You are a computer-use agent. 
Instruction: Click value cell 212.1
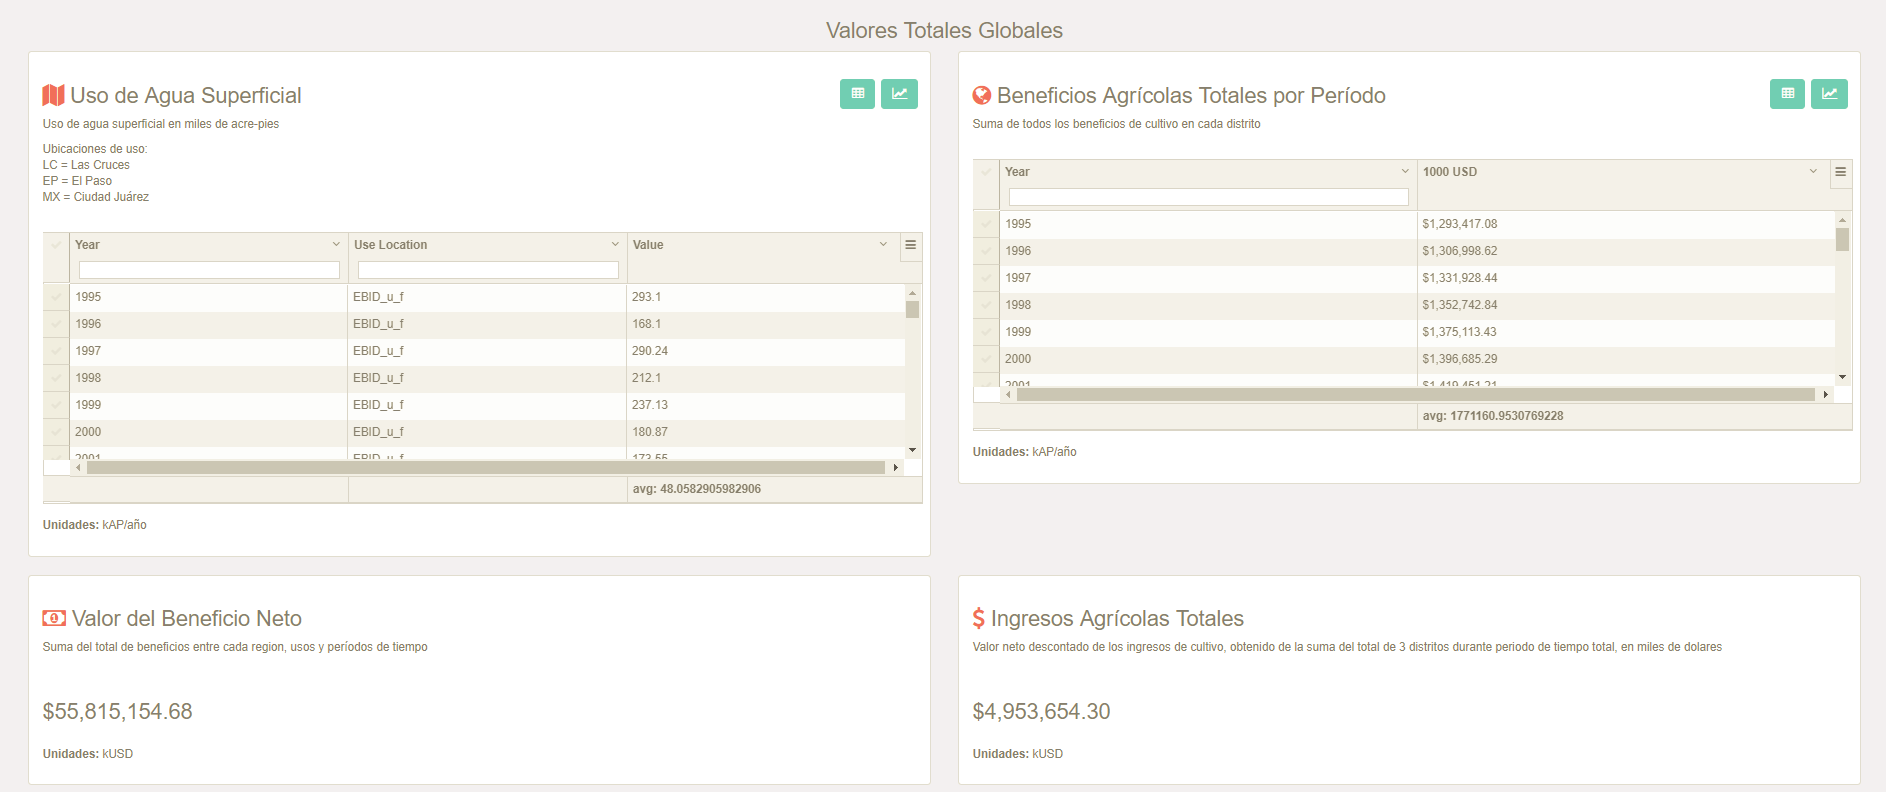pyautogui.click(x=766, y=378)
